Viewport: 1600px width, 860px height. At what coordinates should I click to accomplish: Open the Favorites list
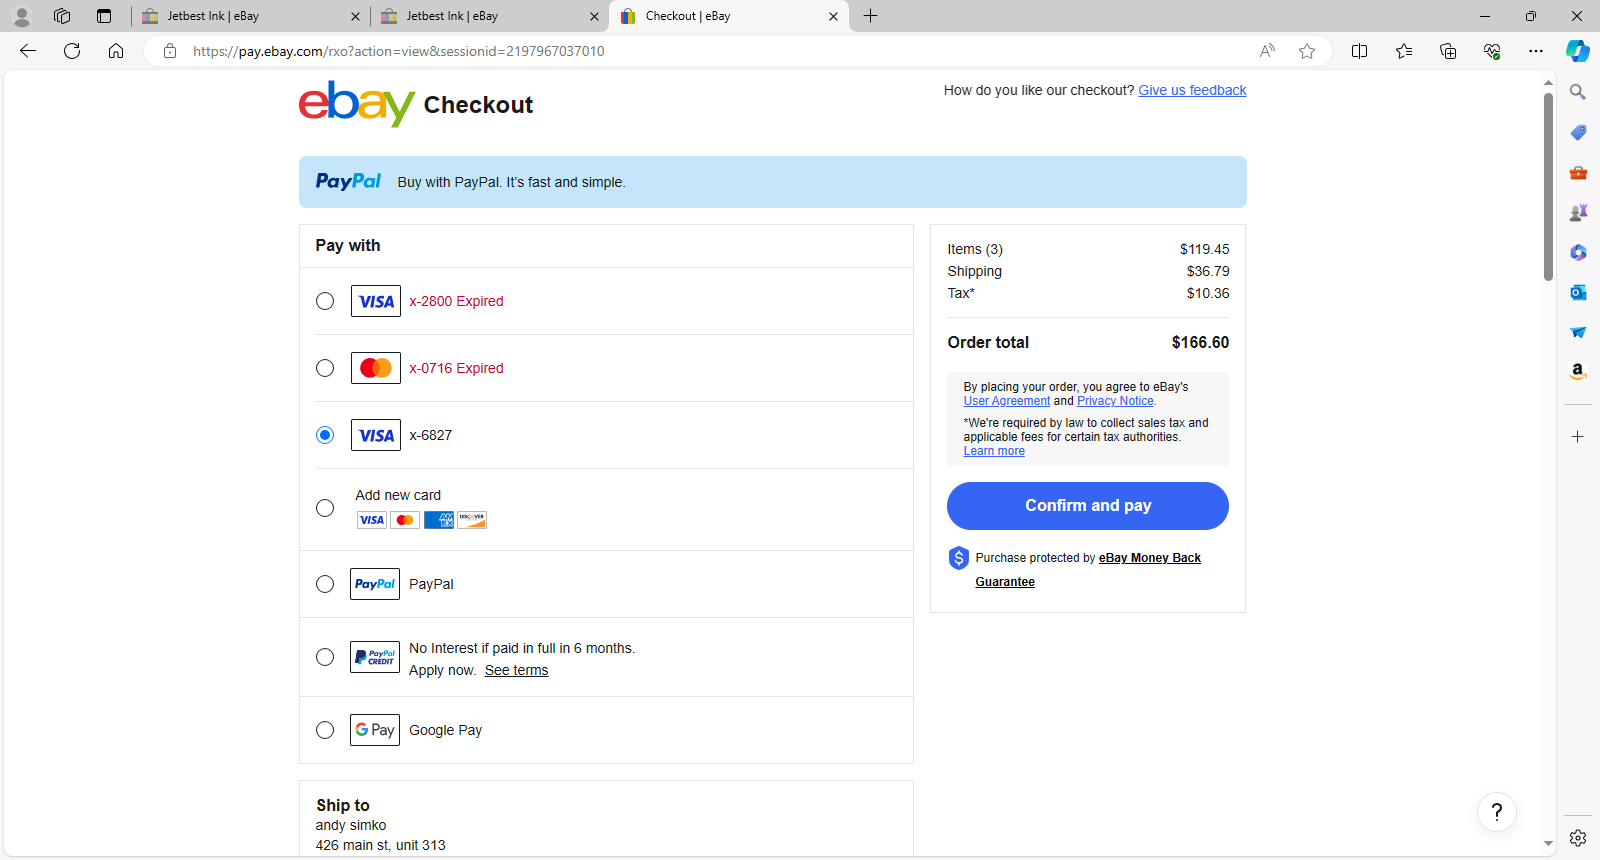coord(1404,51)
